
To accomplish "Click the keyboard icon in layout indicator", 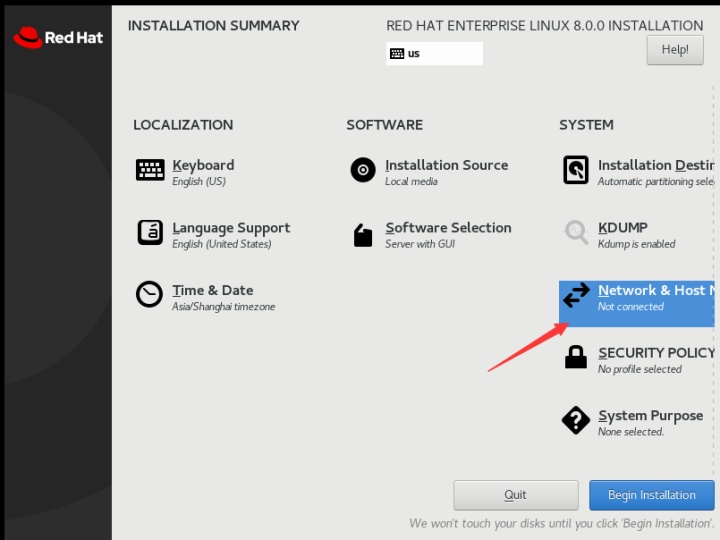I will (x=397, y=54).
